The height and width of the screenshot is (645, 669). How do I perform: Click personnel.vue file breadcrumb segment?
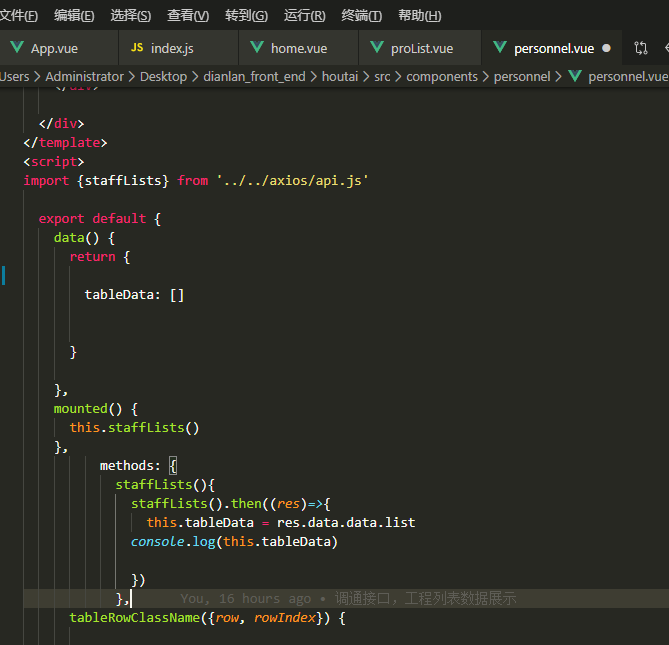(628, 77)
